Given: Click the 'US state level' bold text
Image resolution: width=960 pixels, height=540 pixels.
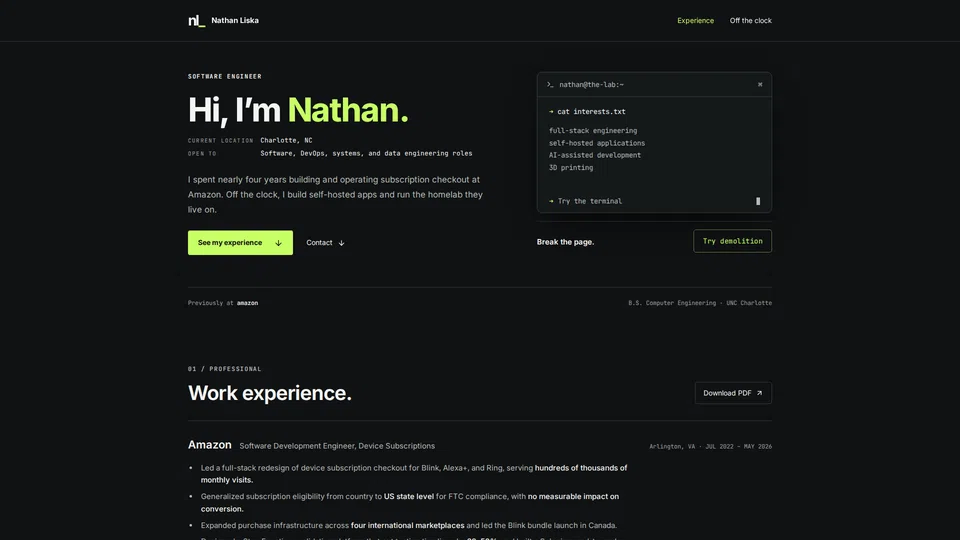Looking at the screenshot, I should pyautogui.click(x=408, y=497).
